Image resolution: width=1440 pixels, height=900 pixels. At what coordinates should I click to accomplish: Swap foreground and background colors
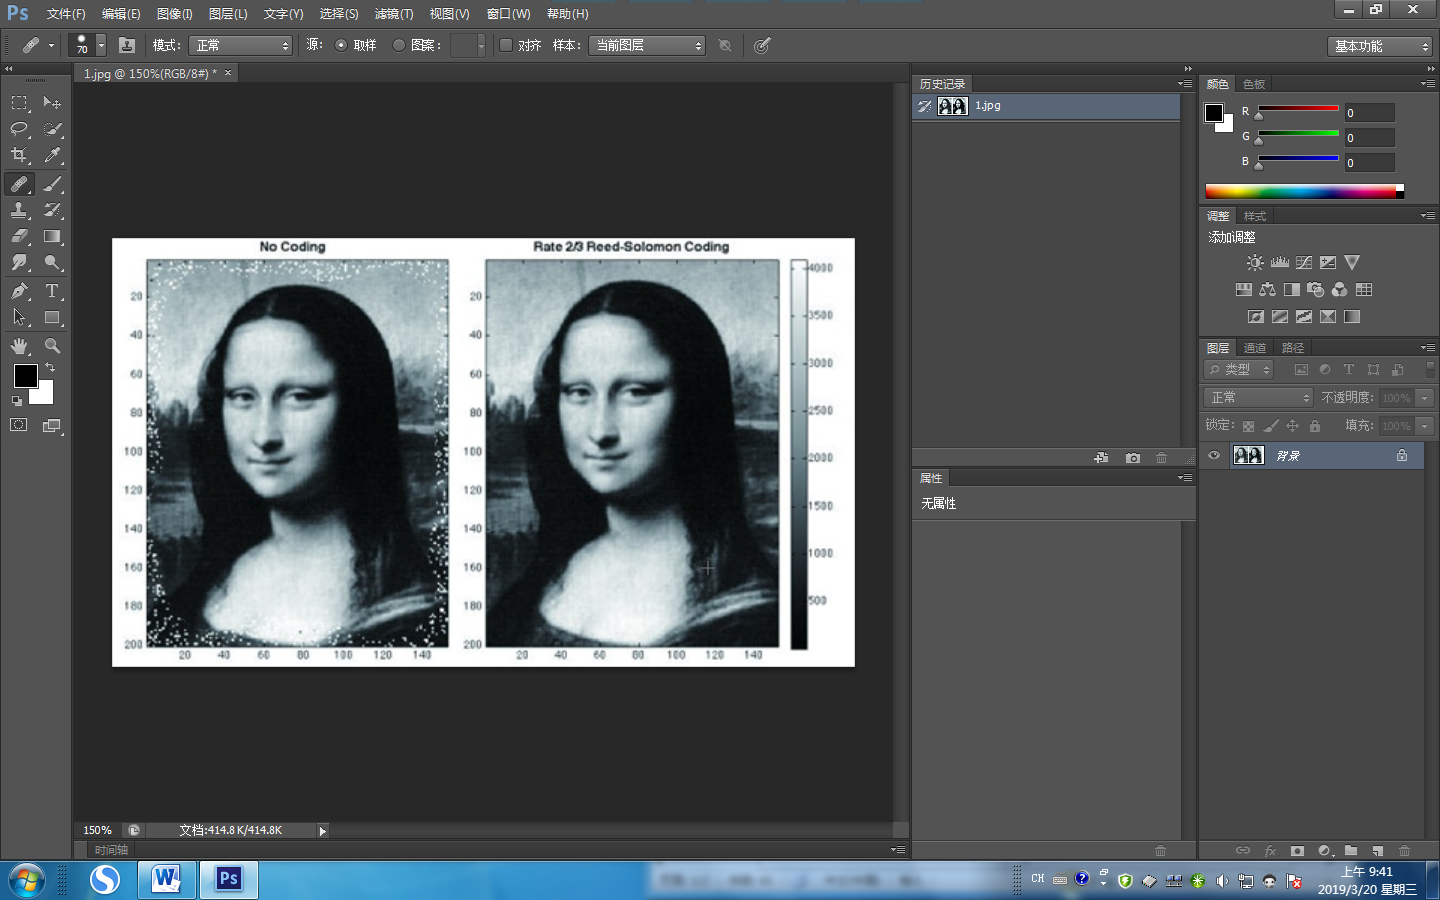(x=50, y=368)
